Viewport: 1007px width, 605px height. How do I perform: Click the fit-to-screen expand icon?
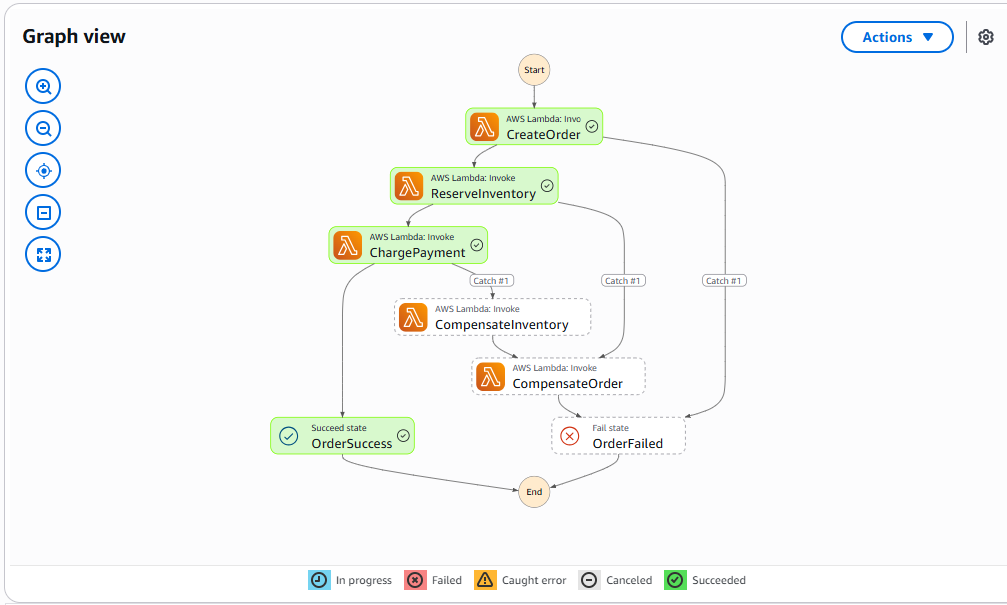pos(43,255)
